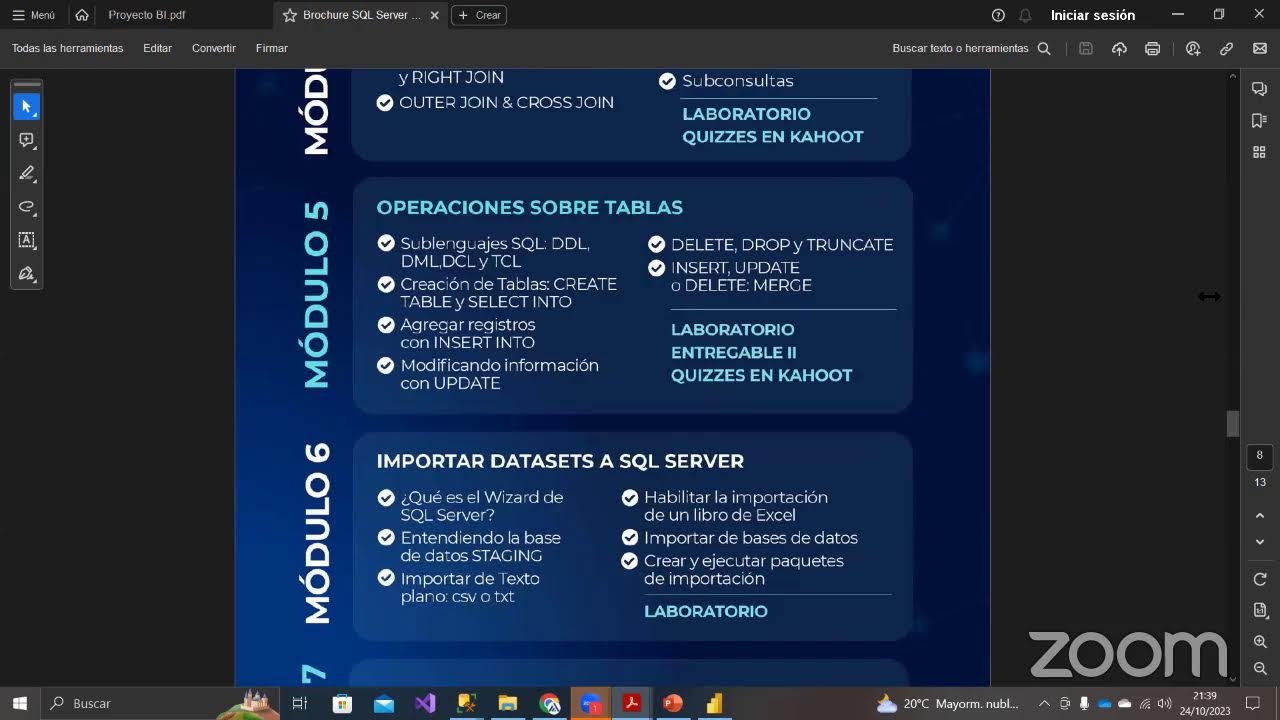
Task: Open the Firmar menu
Action: 271,48
